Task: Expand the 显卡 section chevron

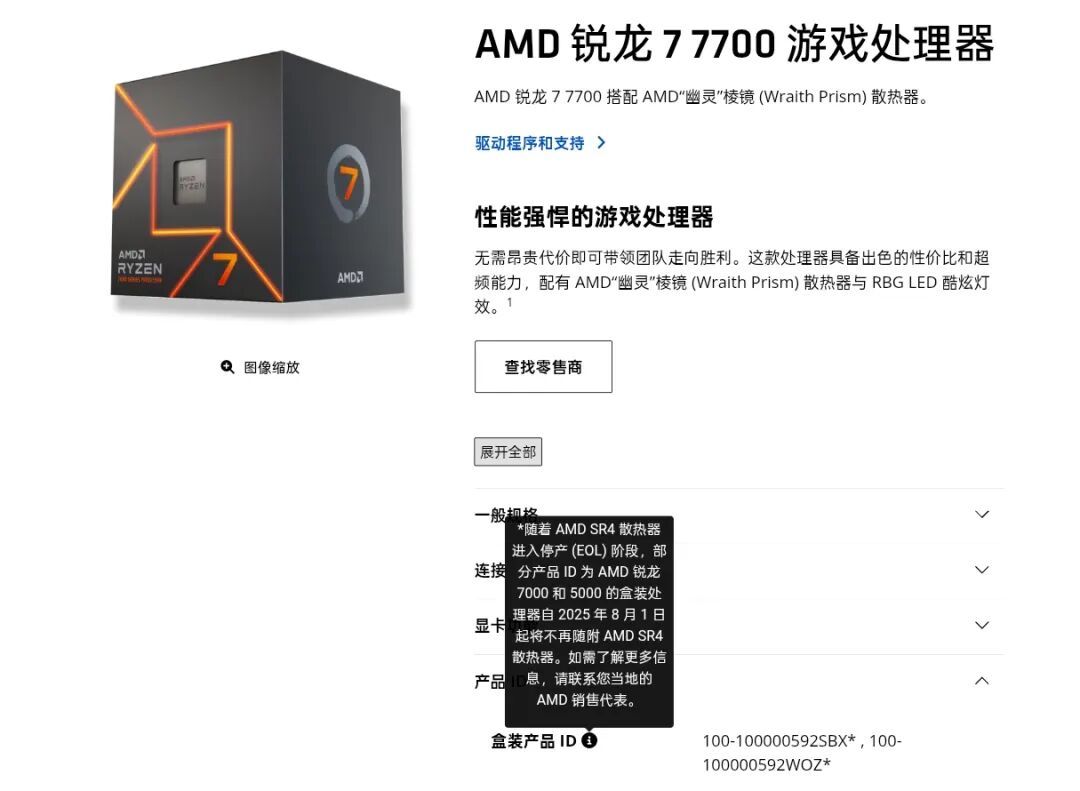Action: (982, 626)
